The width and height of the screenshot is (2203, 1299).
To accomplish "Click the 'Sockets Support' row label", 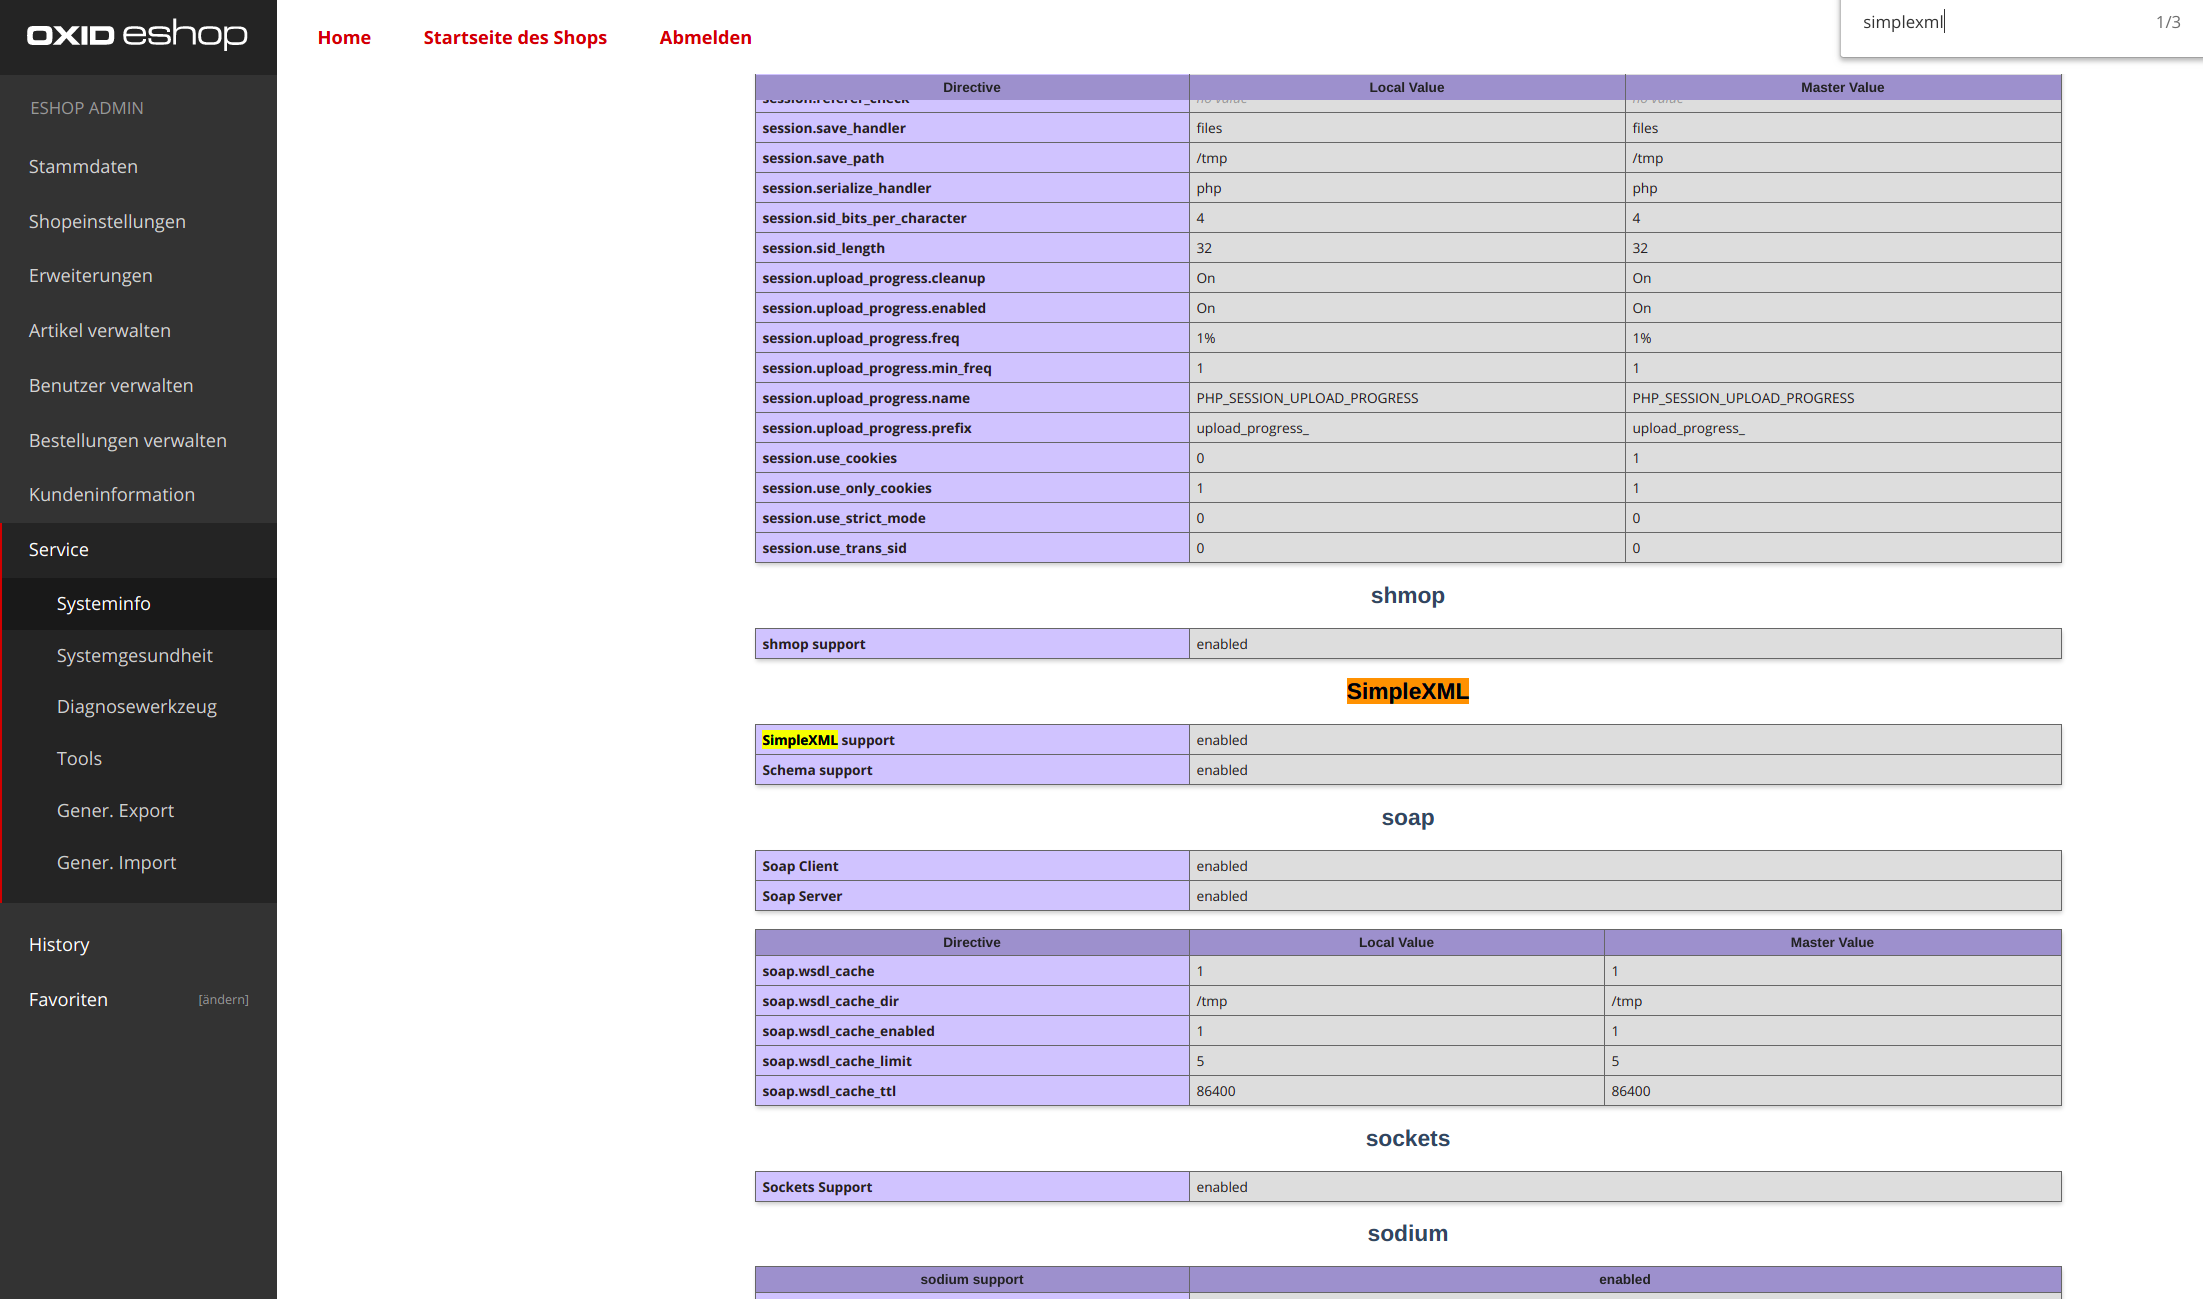I will 817,1187.
